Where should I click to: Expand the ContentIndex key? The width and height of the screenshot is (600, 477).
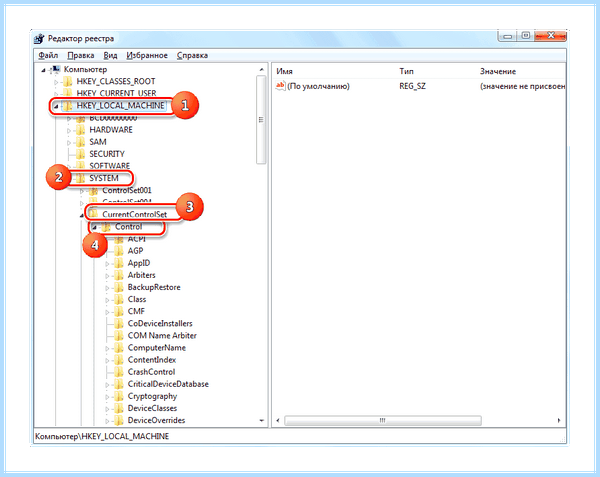pos(107,360)
